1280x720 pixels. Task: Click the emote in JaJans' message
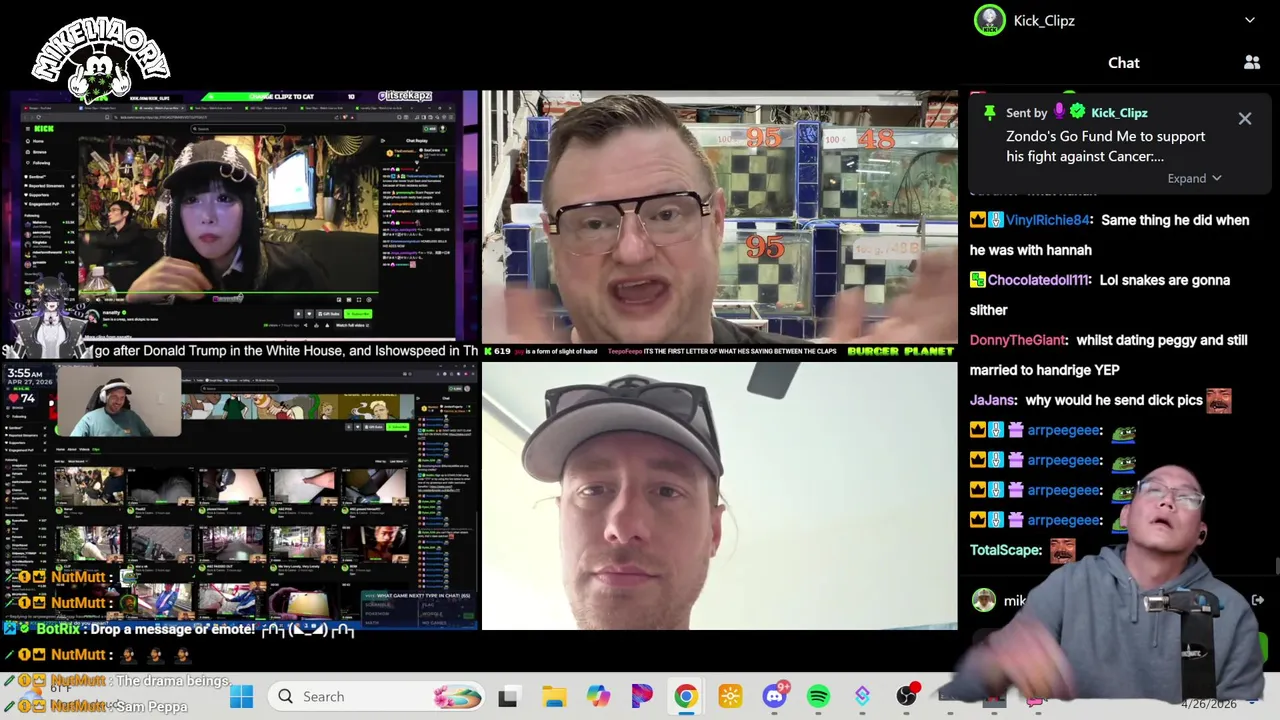click(x=1218, y=400)
